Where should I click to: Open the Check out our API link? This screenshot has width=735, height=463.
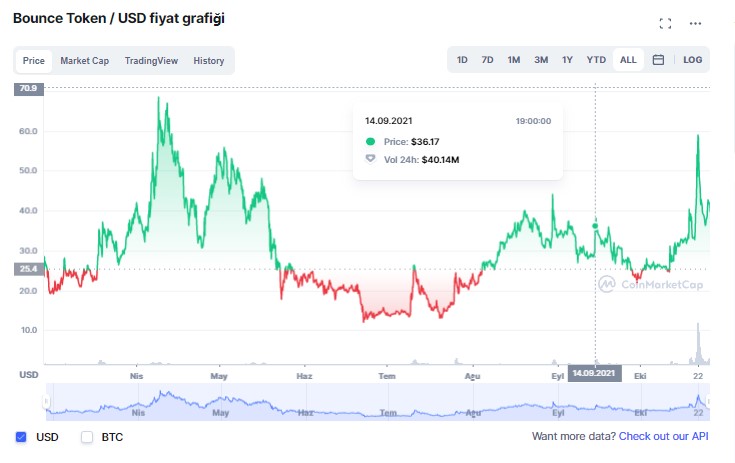(663, 436)
